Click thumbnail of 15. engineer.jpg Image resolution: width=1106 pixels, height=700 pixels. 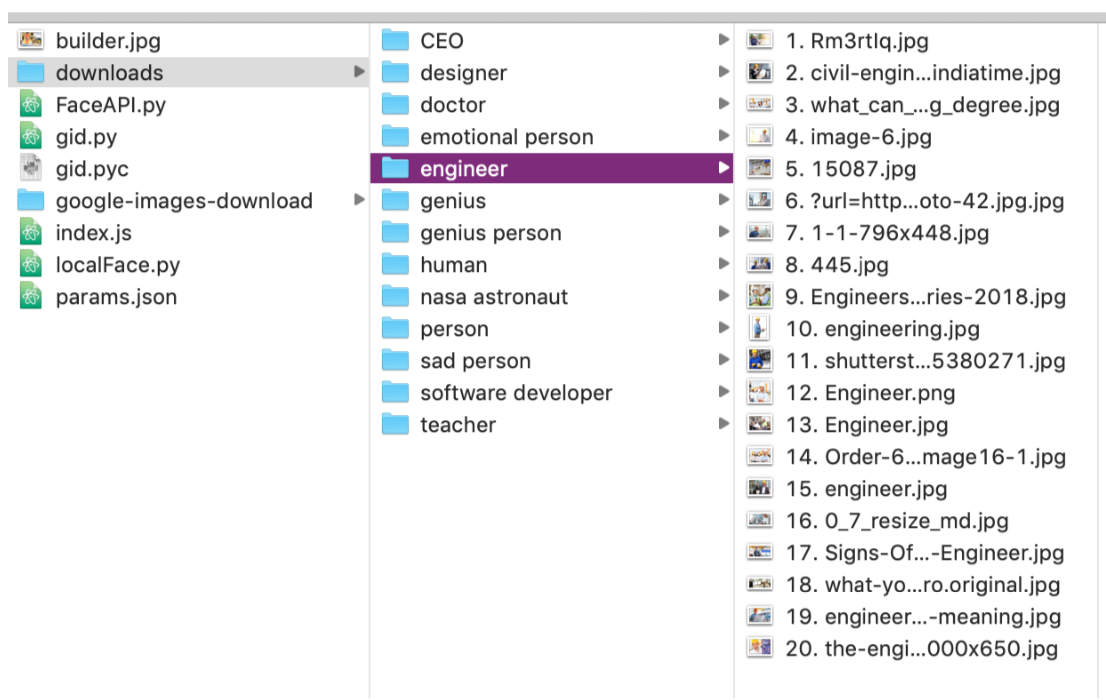[760, 488]
